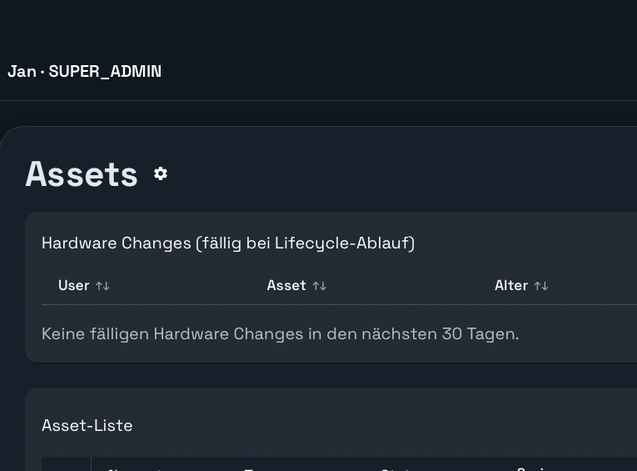Click the sort arrows beside Asset
Viewport: 637px width, 471px height.
click(x=319, y=286)
